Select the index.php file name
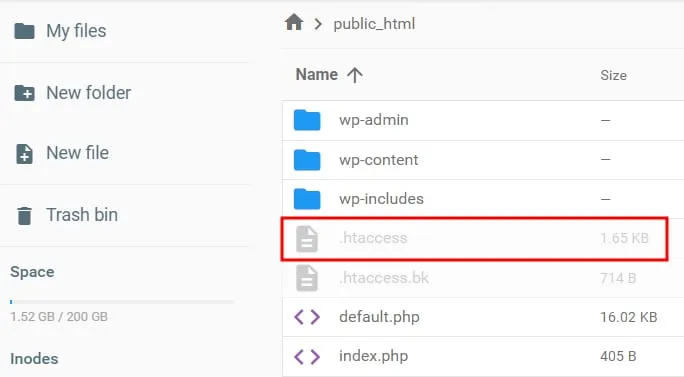 click(x=373, y=356)
